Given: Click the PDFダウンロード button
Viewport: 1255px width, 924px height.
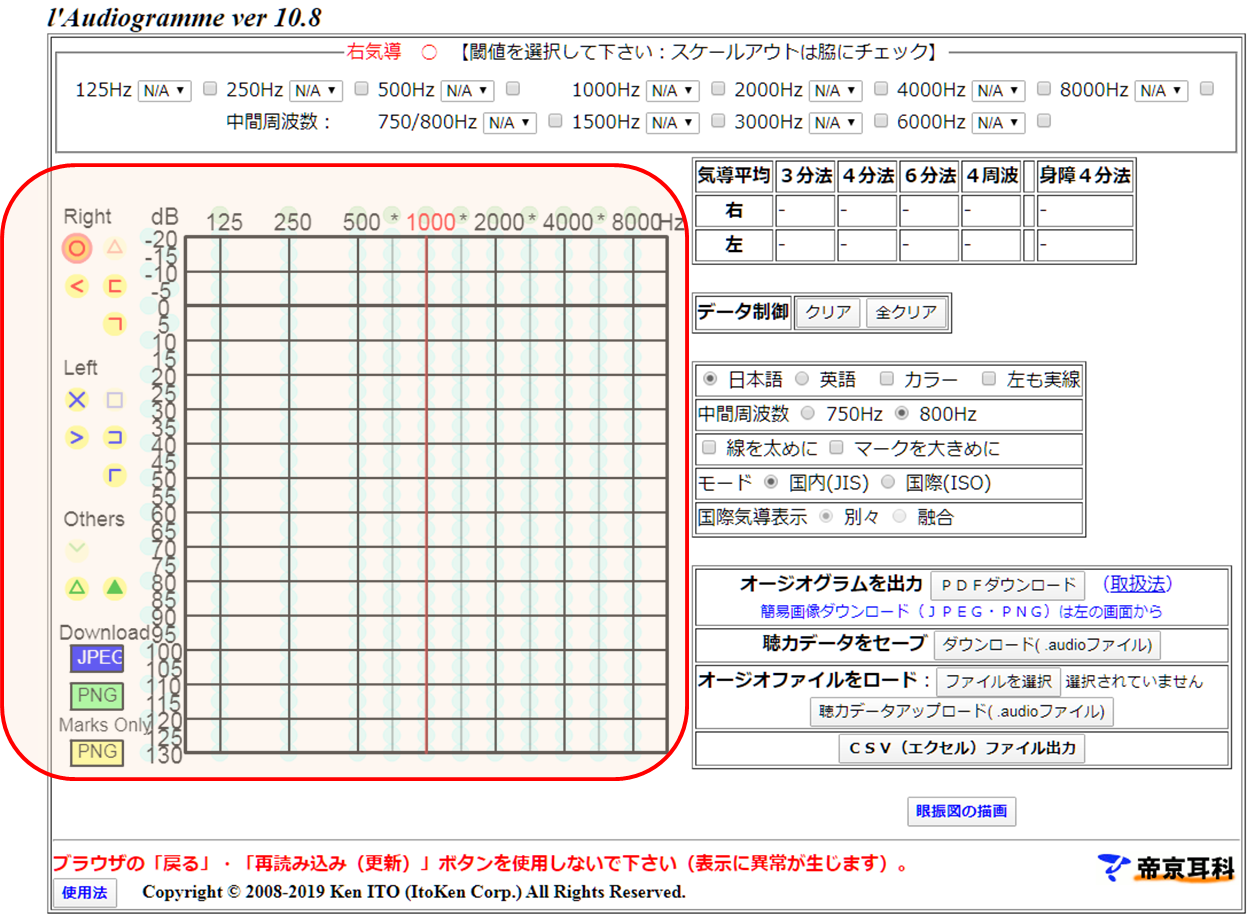Looking at the screenshot, I should 1007,585.
